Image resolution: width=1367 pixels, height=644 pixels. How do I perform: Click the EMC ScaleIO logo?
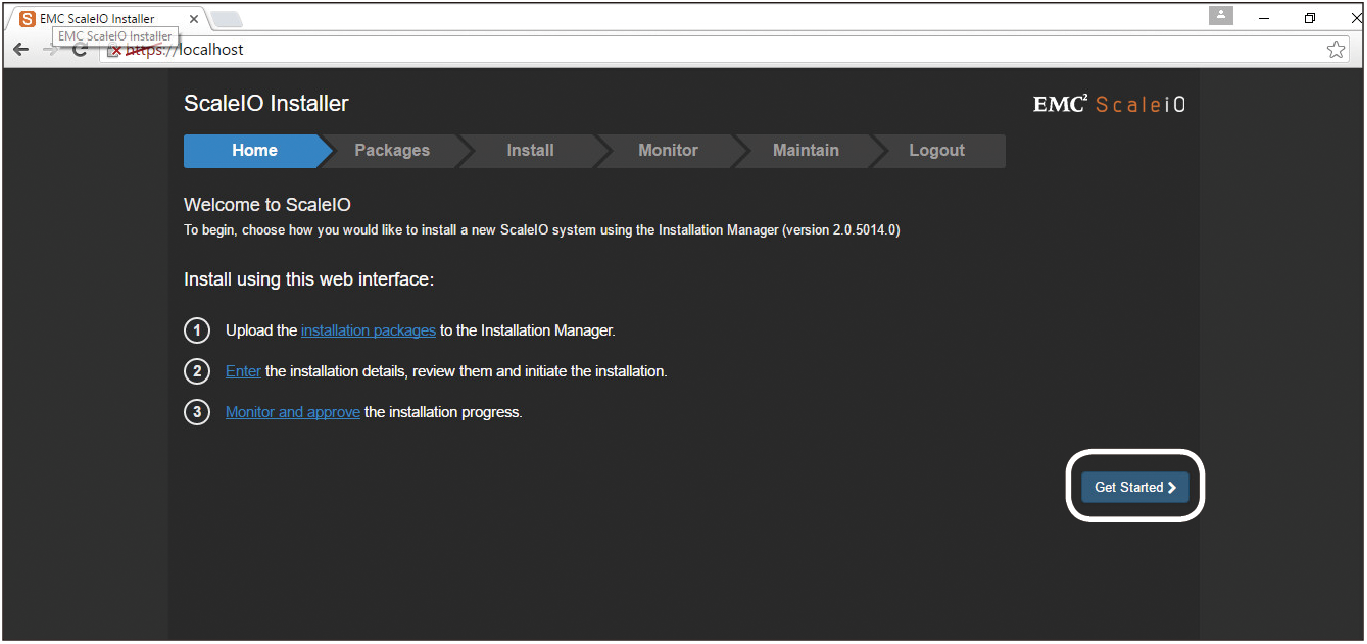(1109, 104)
